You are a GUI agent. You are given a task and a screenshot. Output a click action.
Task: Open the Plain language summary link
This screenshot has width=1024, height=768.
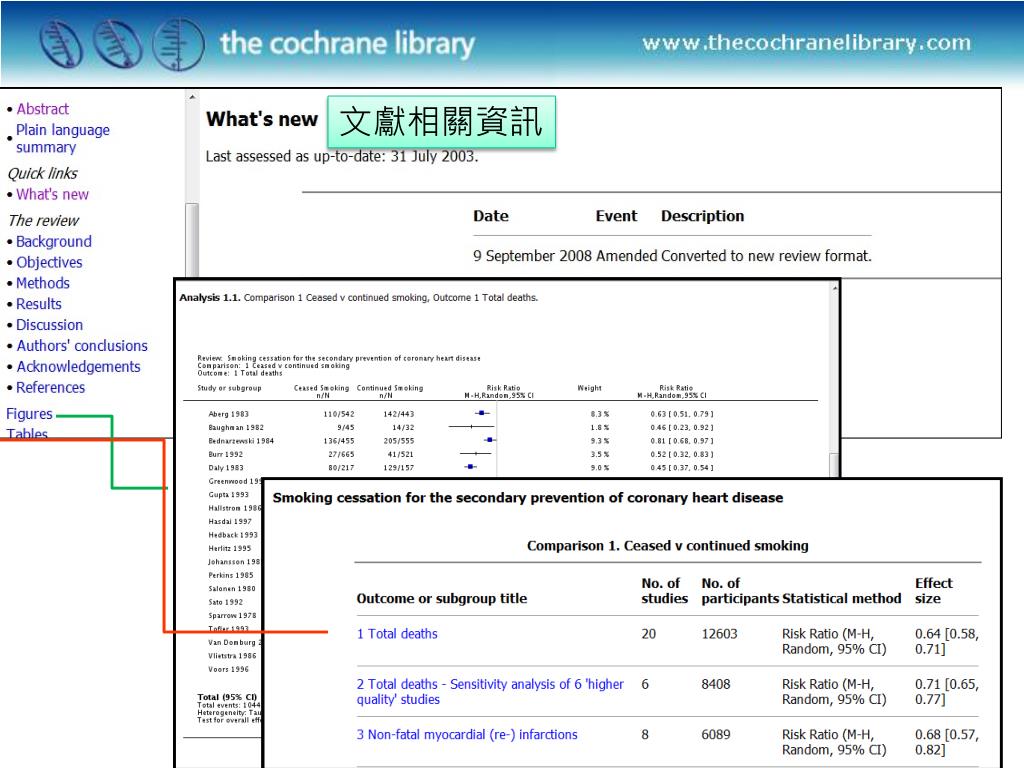(x=63, y=138)
